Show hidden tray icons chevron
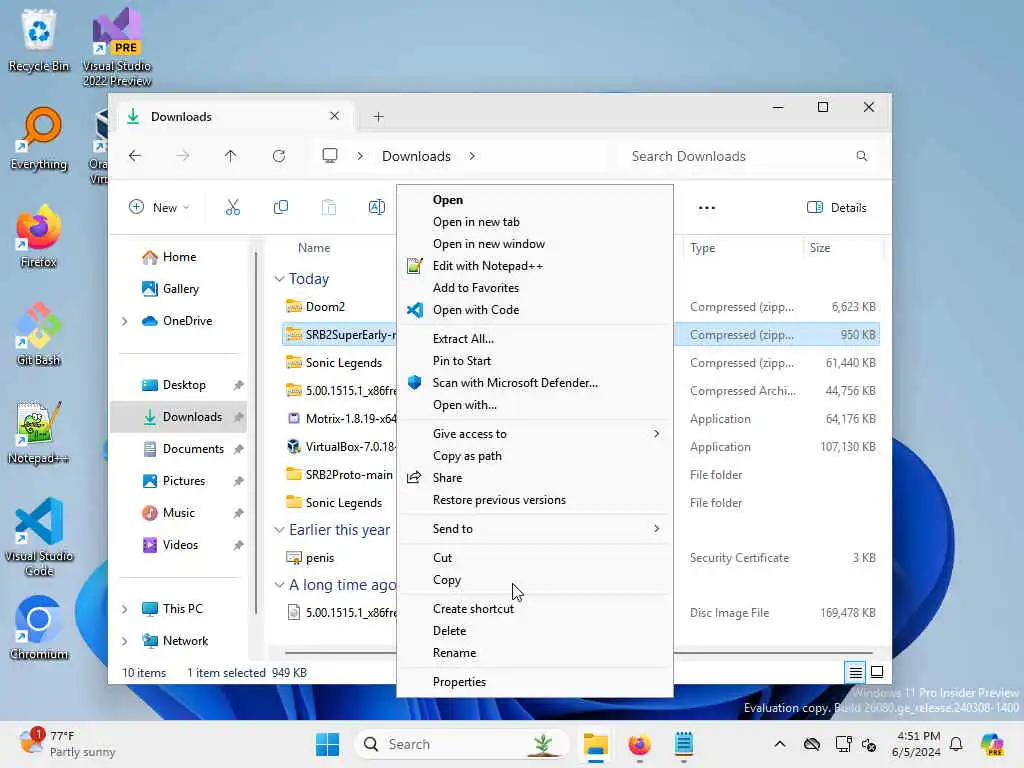The width and height of the screenshot is (1024, 768). (x=780, y=744)
